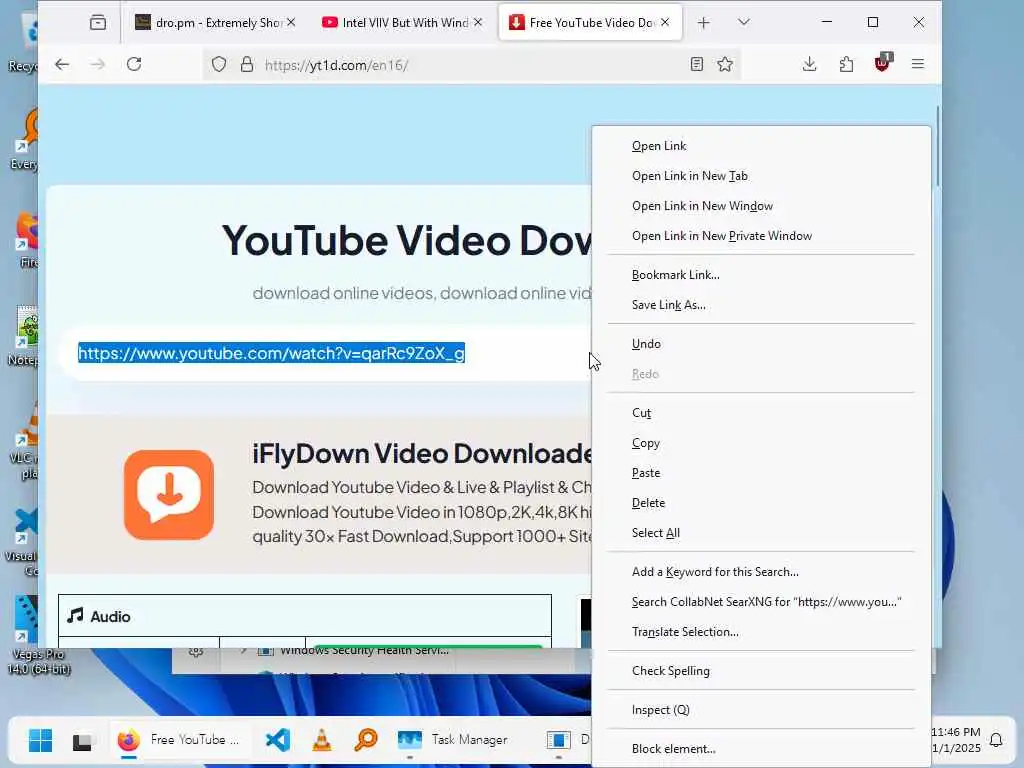Close the Intel VIIV tab
1024x768 pixels.
pos(478,22)
